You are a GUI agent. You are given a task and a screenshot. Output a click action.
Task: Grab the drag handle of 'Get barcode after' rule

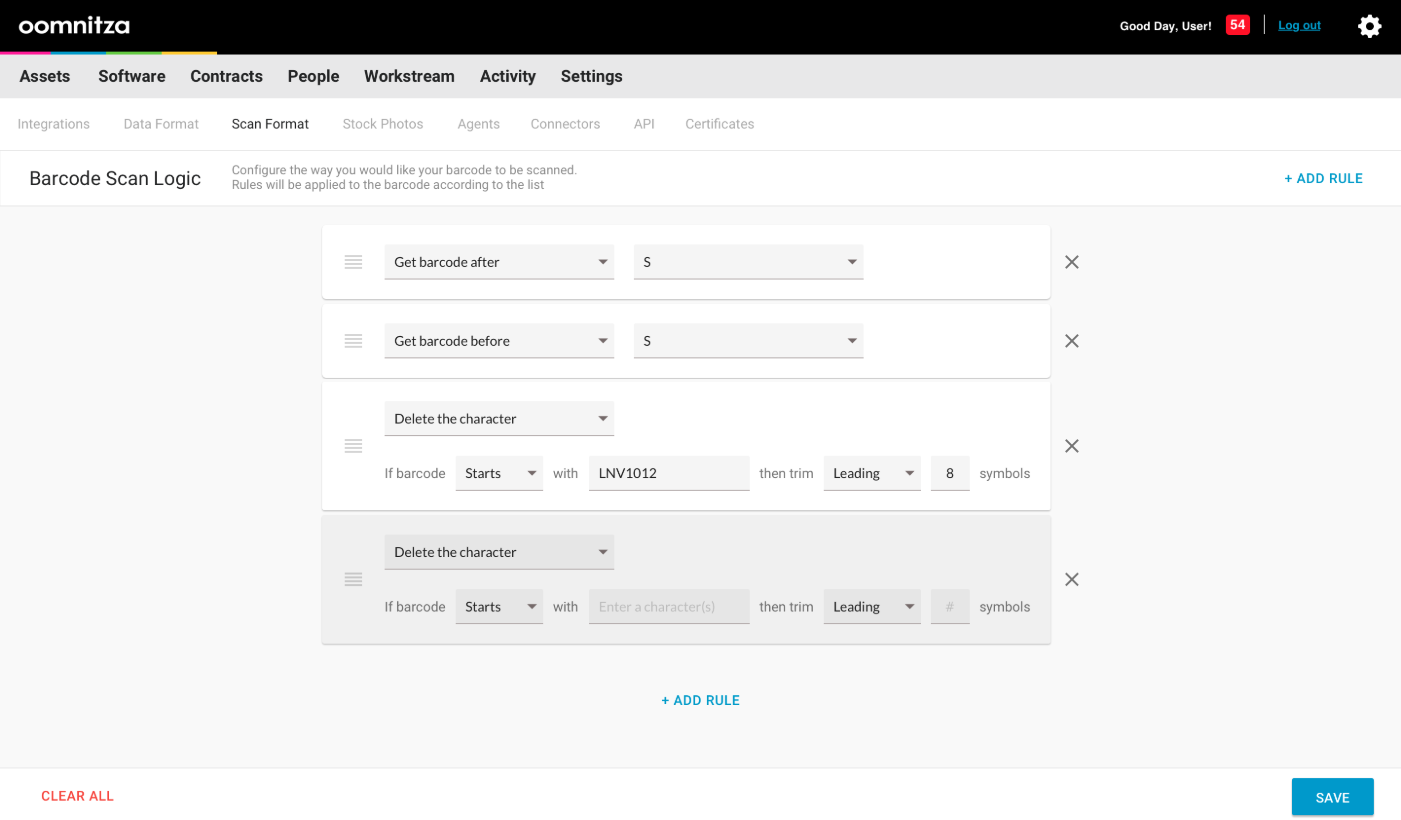tap(353, 262)
